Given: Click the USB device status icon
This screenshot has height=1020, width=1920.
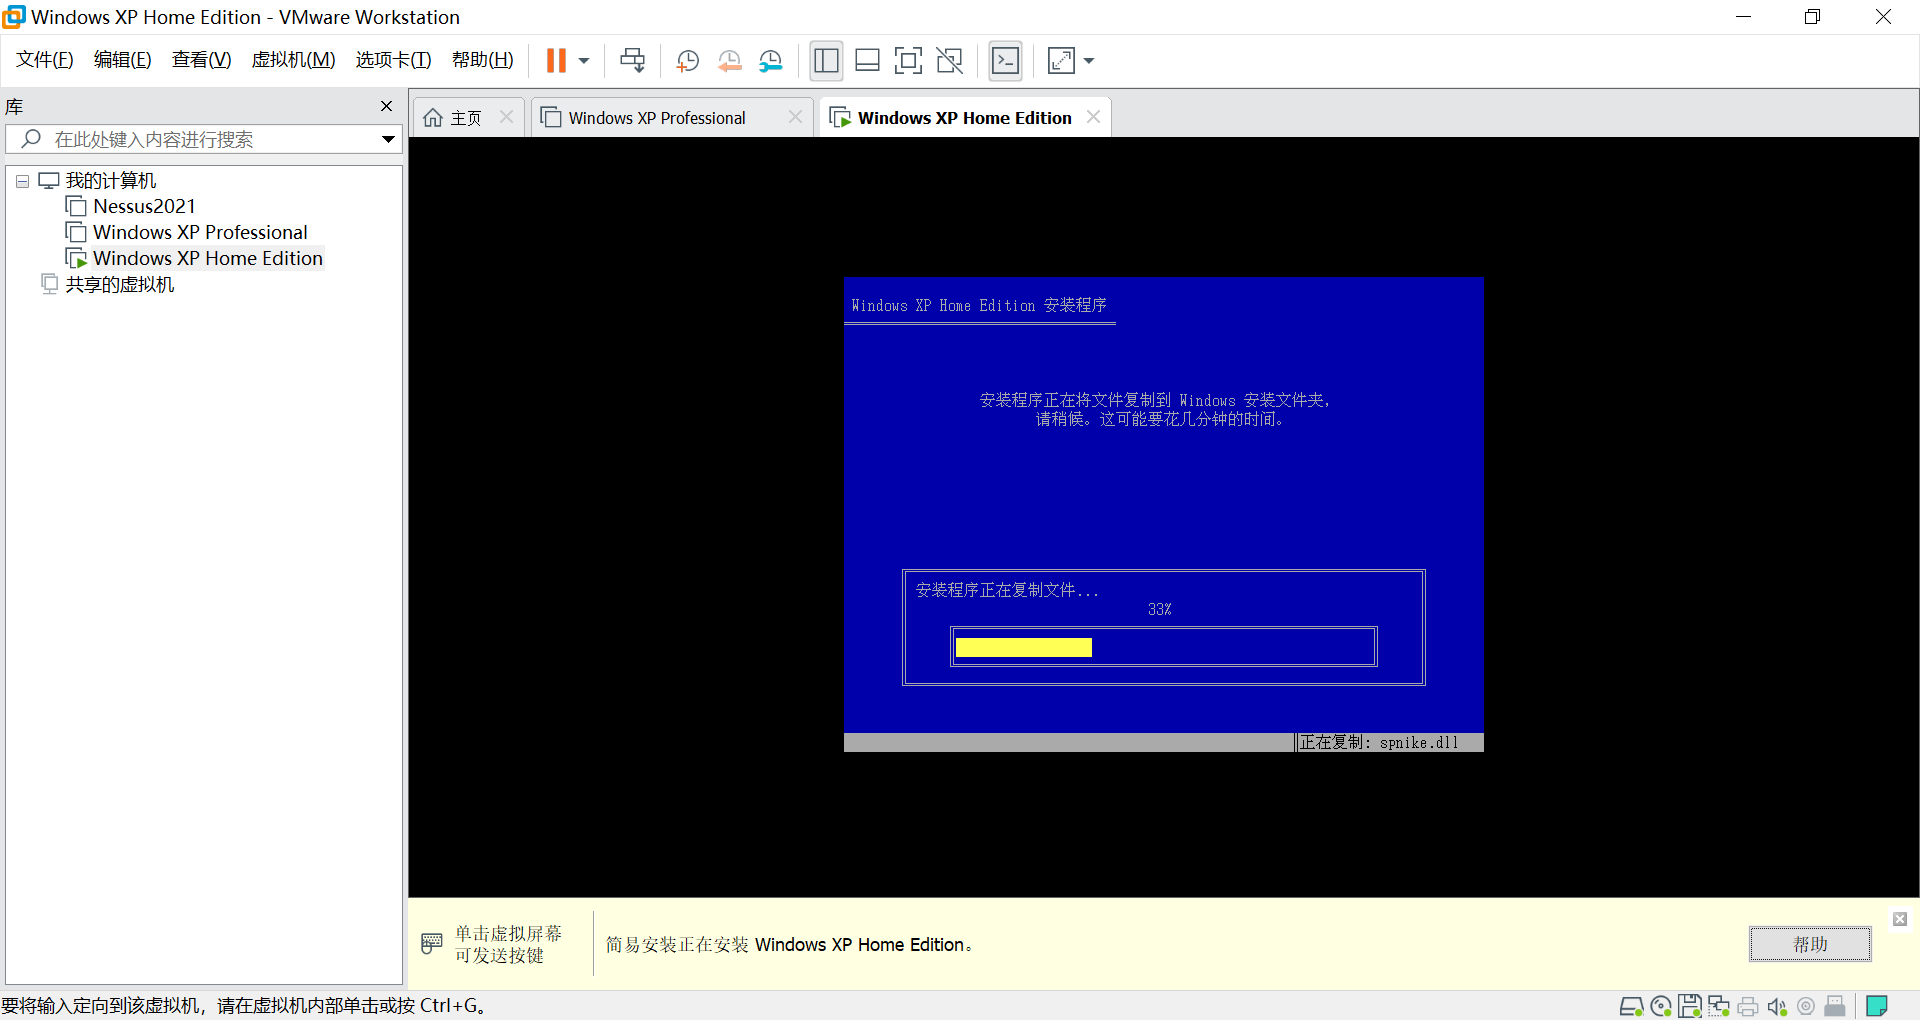Looking at the screenshot, I should 1835,1006.
